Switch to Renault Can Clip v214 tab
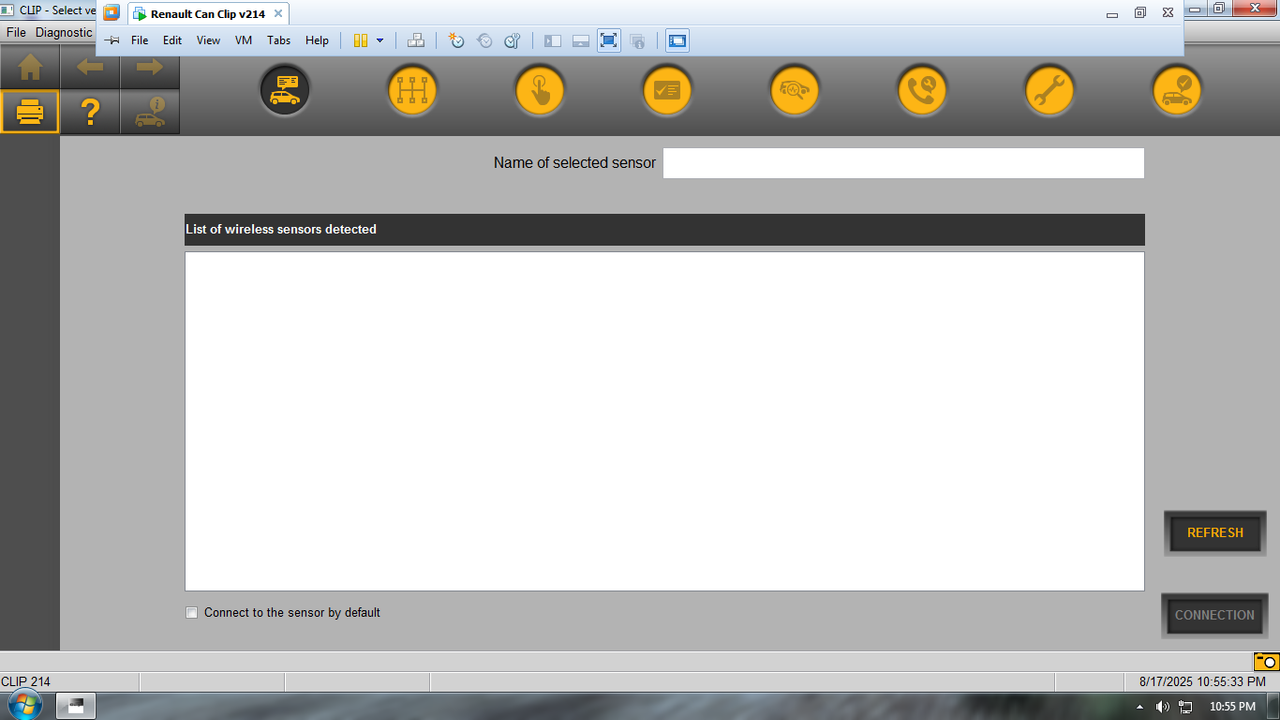 coord(208,14)
